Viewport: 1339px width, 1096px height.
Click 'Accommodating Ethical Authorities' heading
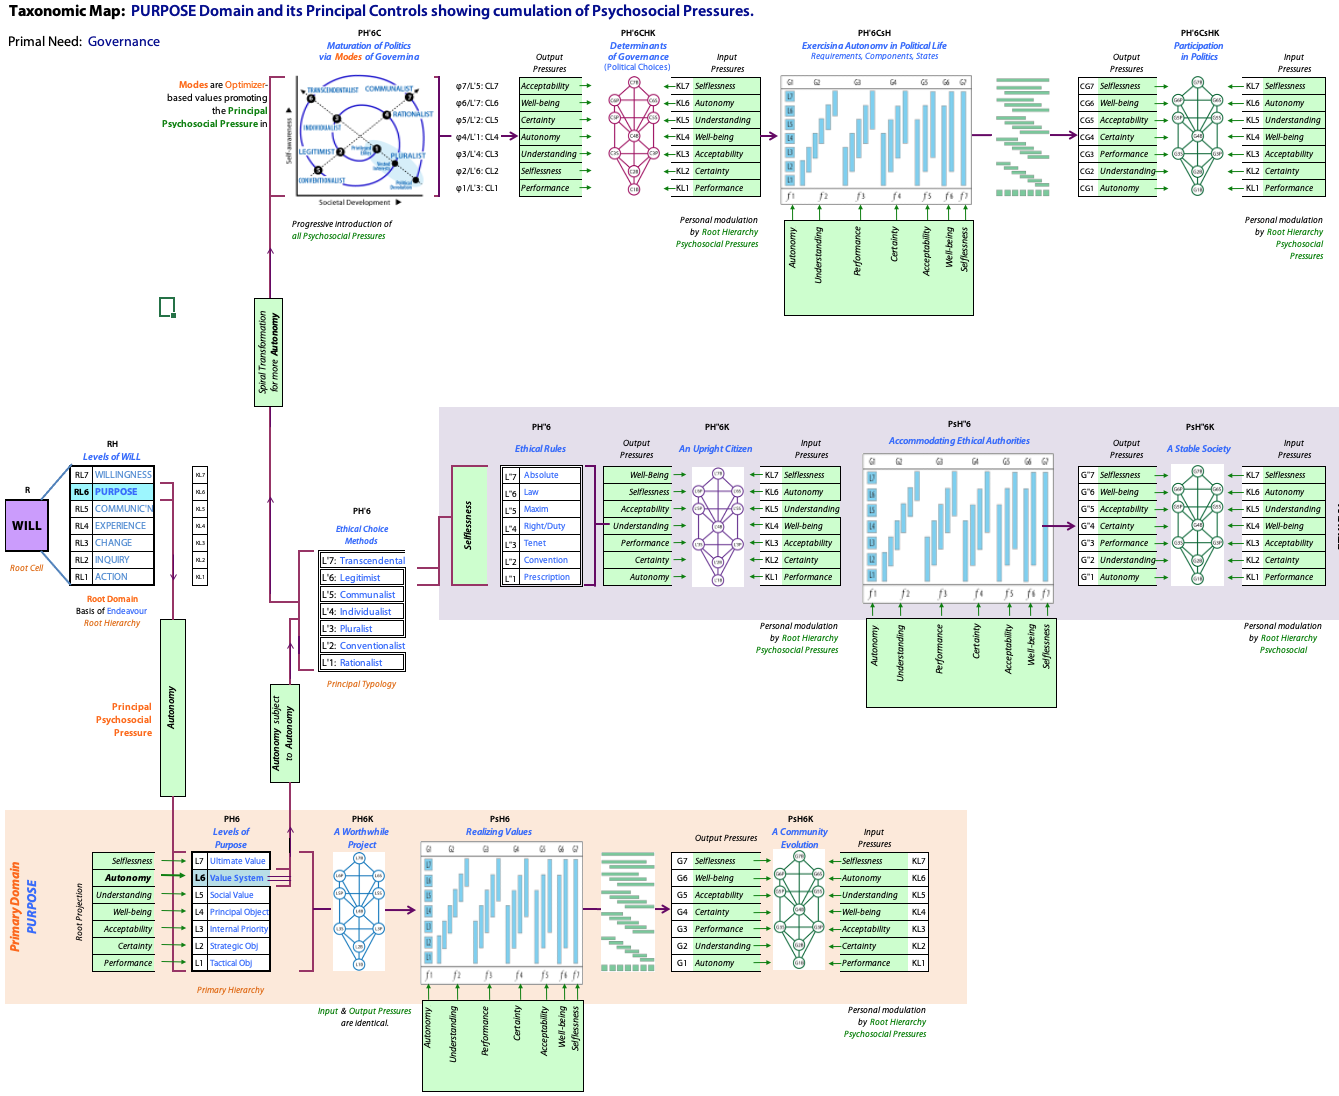pyautogui.click(x=959, y=441)
